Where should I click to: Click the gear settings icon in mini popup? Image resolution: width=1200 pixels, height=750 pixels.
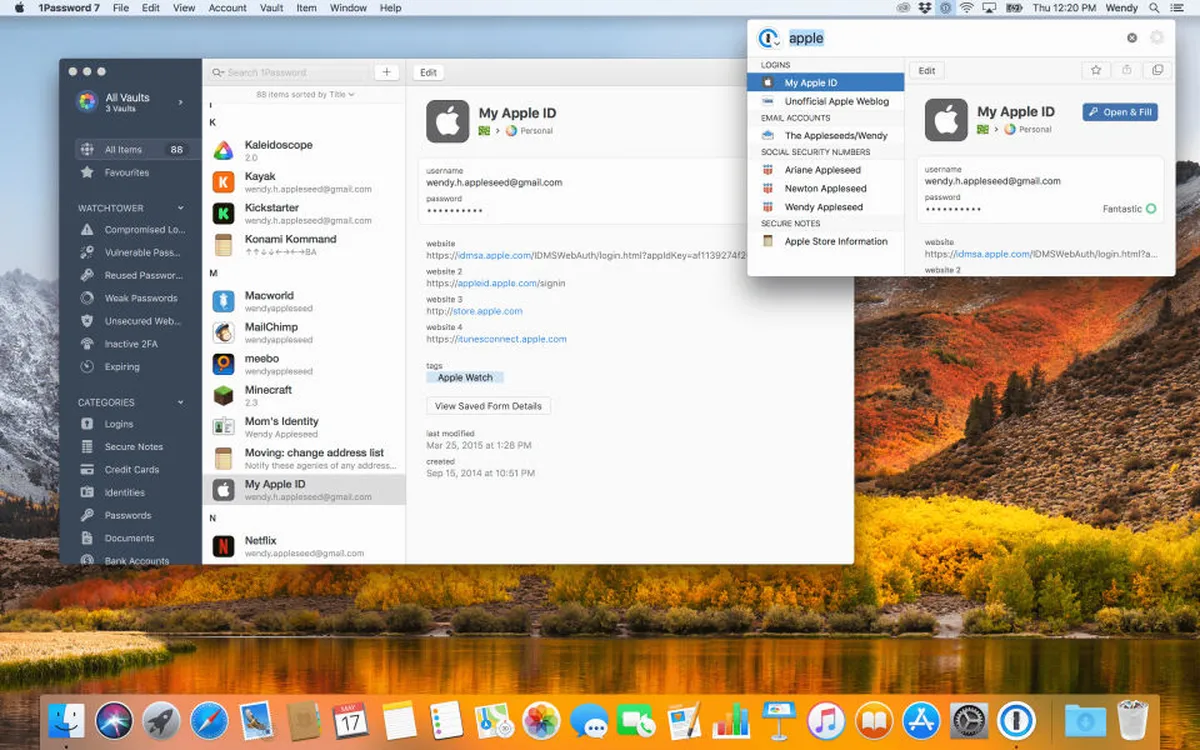point(1157,38)
